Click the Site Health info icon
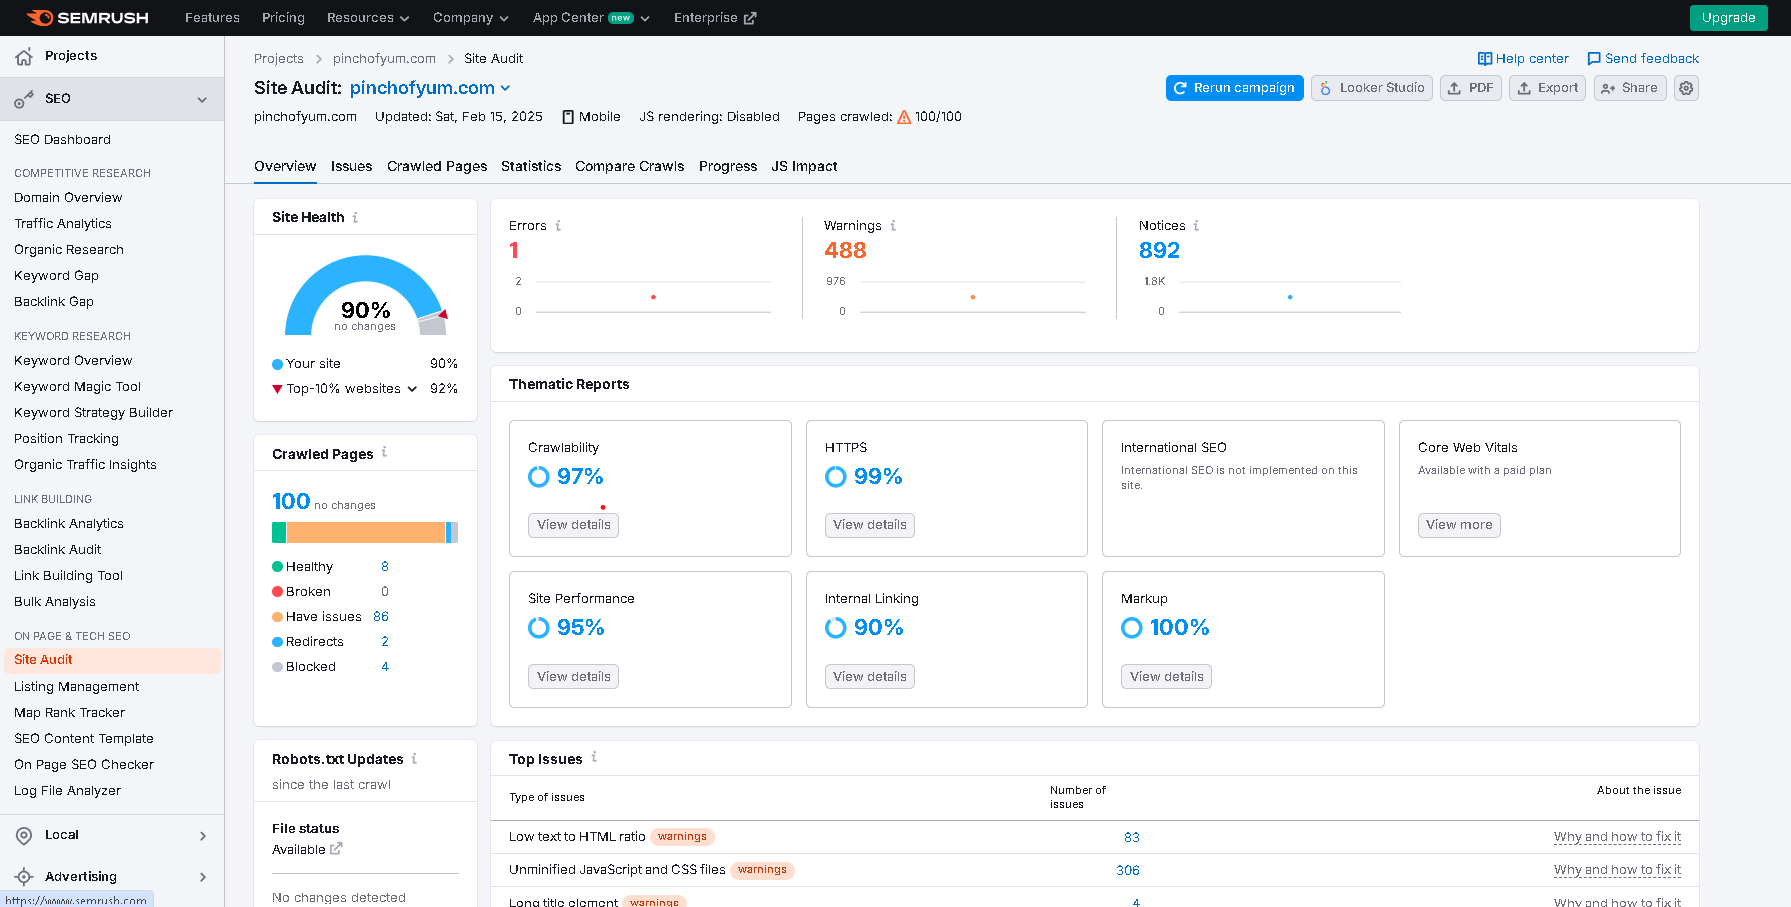1791x907 pixels. 355,217
